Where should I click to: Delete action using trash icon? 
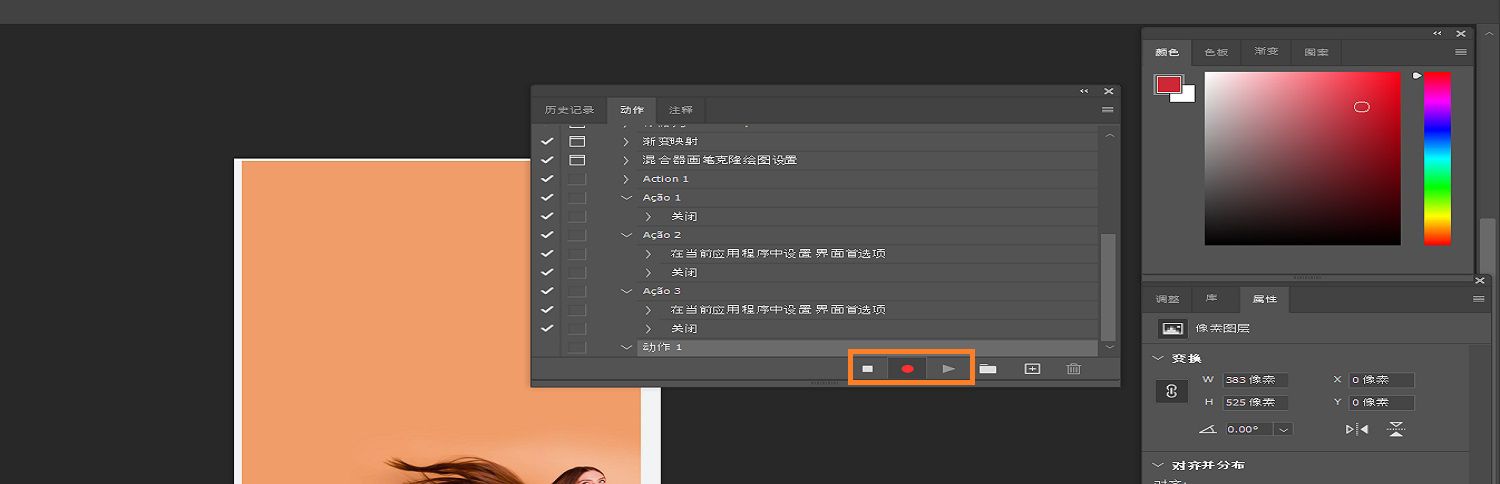[1074, 369]
